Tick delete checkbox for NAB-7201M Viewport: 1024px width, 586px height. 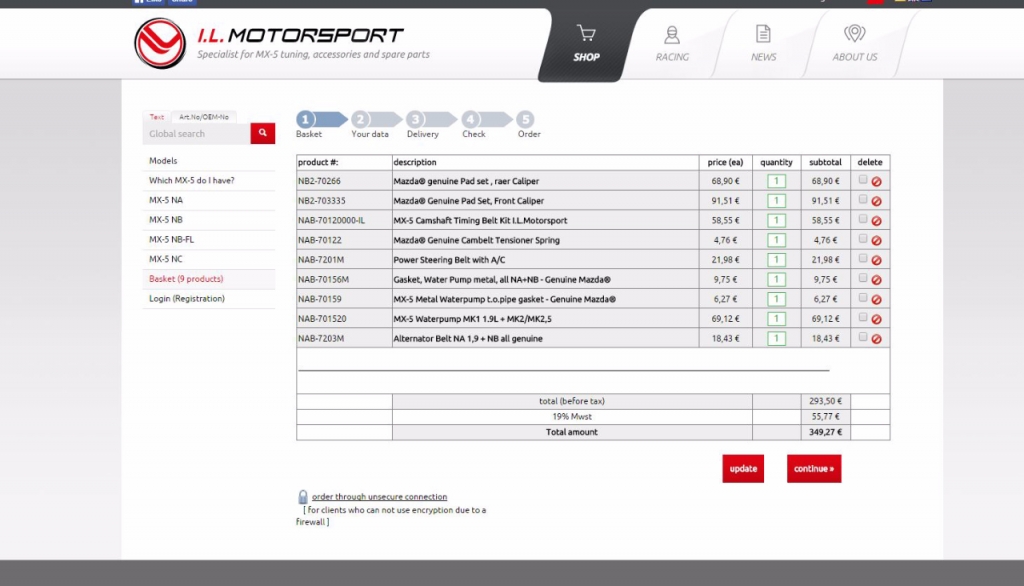tap(863, 258)
